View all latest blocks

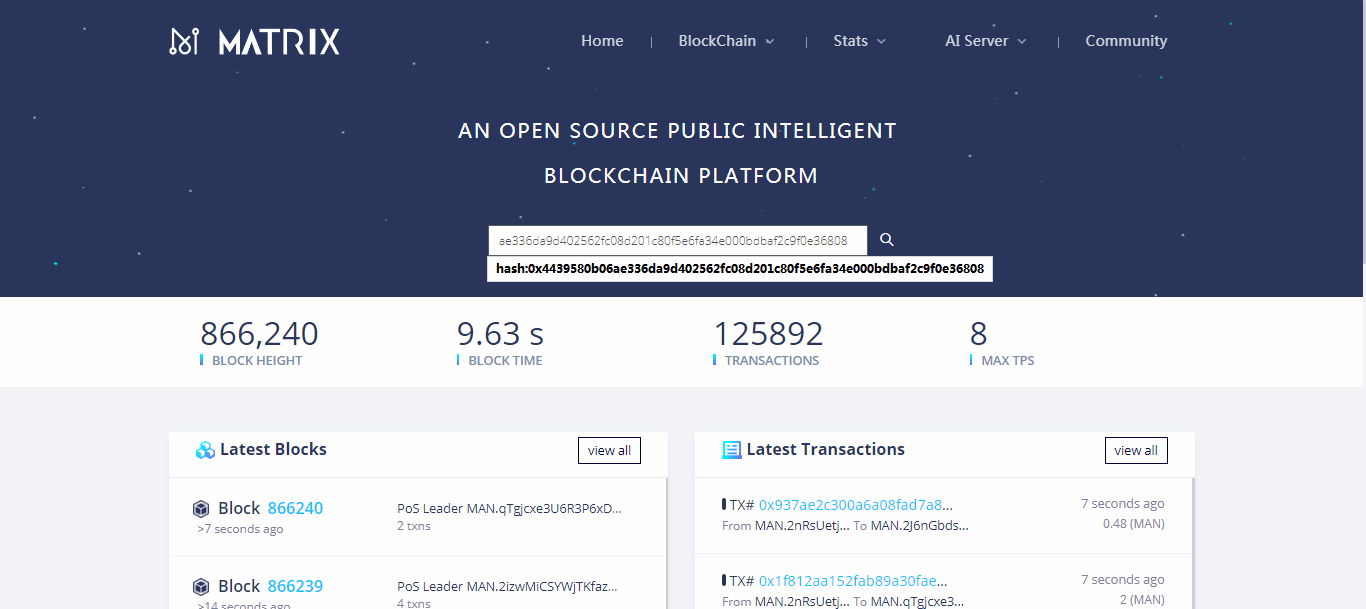coord(609,450)
